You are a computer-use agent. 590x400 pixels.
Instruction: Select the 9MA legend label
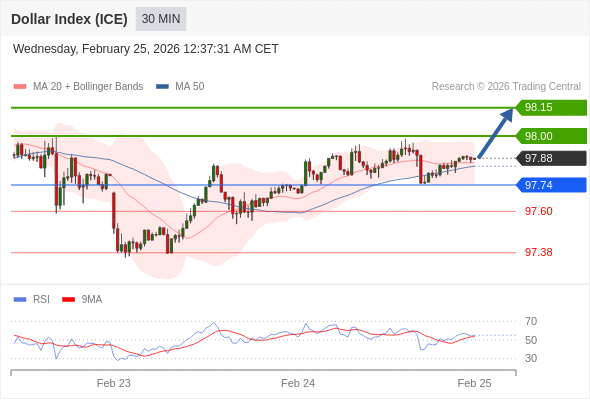[x=92, y=300]
